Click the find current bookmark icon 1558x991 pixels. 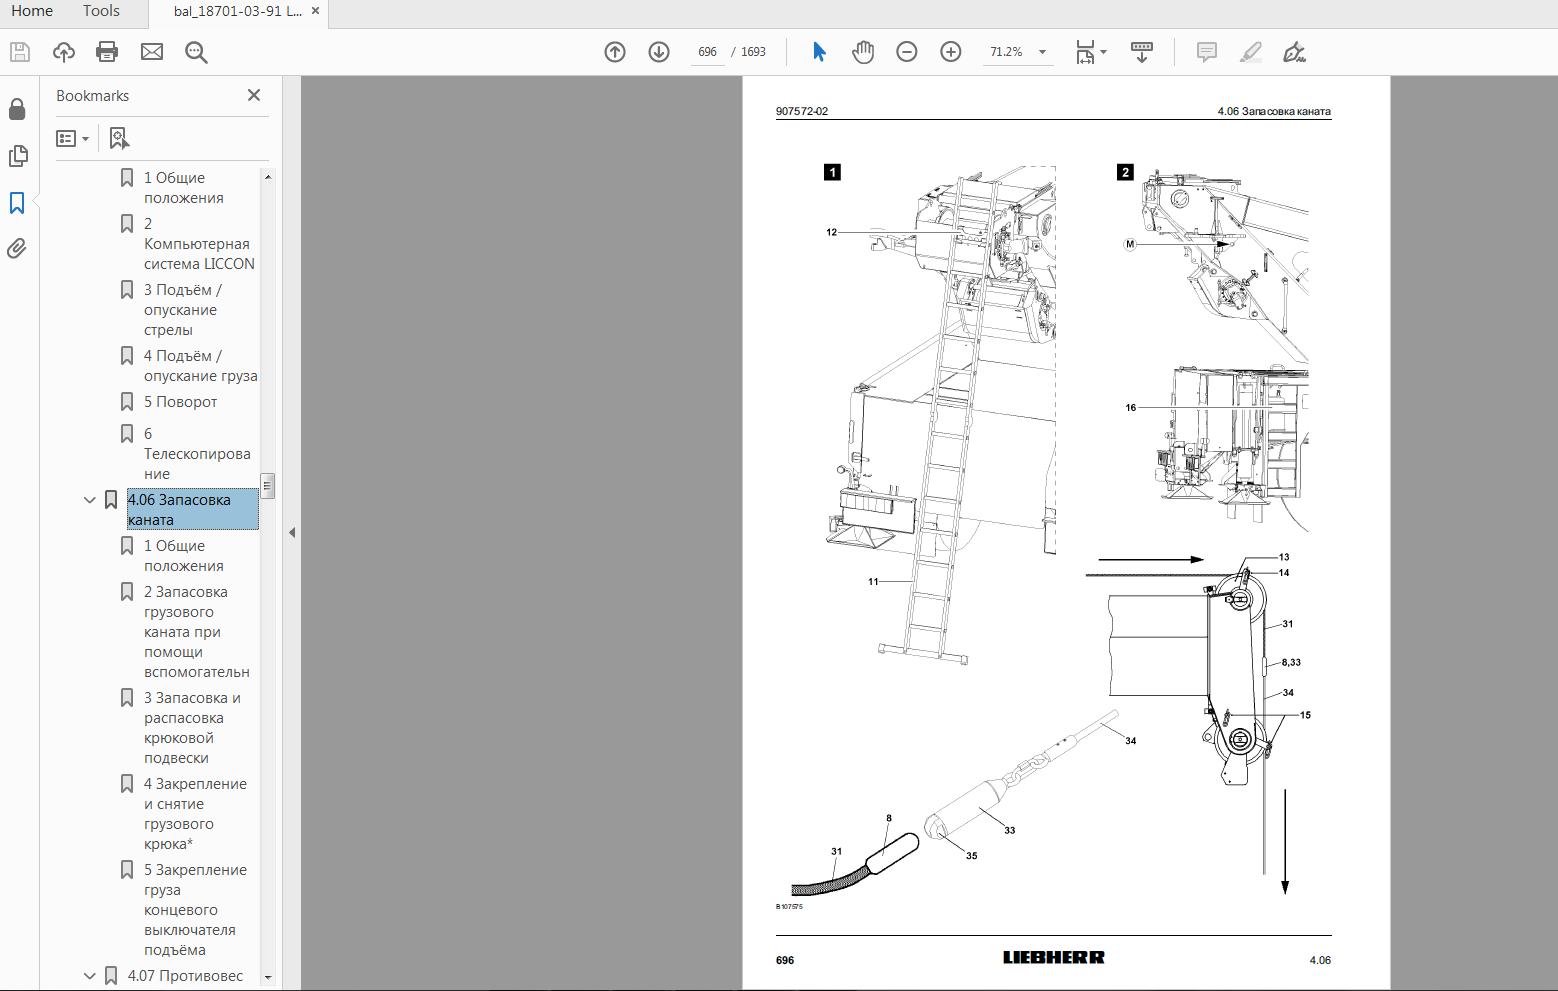tap(119, 138)
